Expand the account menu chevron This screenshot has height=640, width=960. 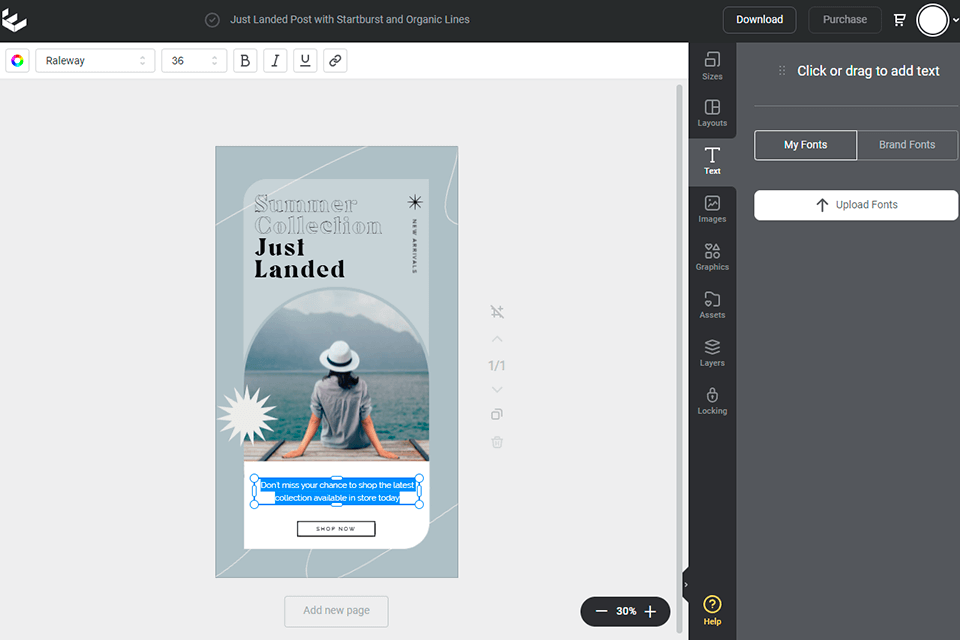click(954, 19)
